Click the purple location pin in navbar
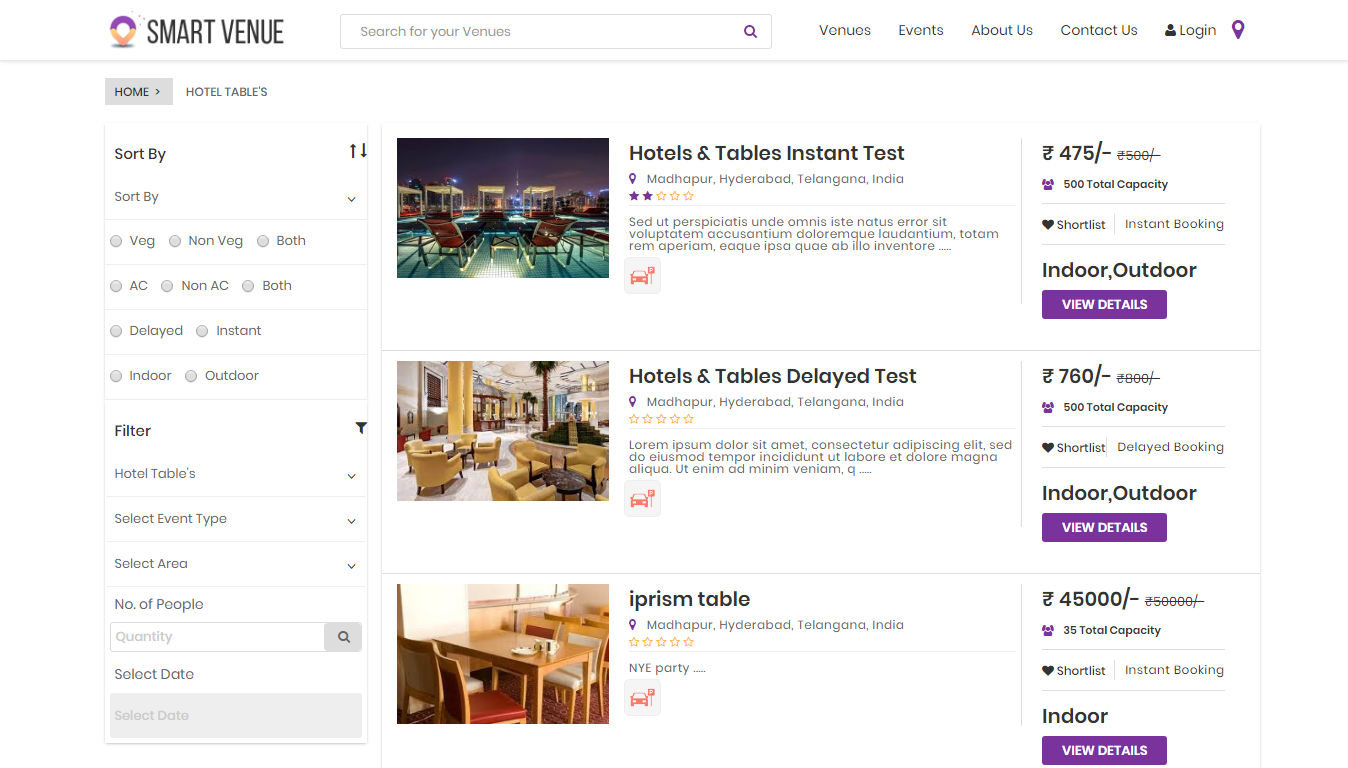Image resolution: width=1348 pixels, height=768 pixels. 1238,30
